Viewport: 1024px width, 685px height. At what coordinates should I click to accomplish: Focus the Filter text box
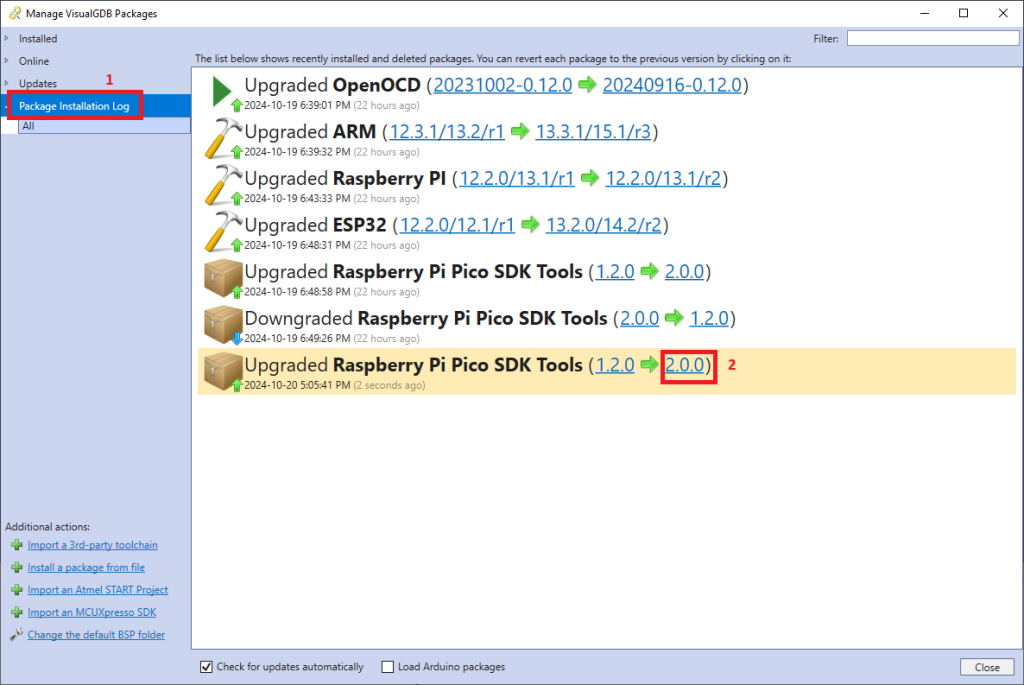click(933, 39)
